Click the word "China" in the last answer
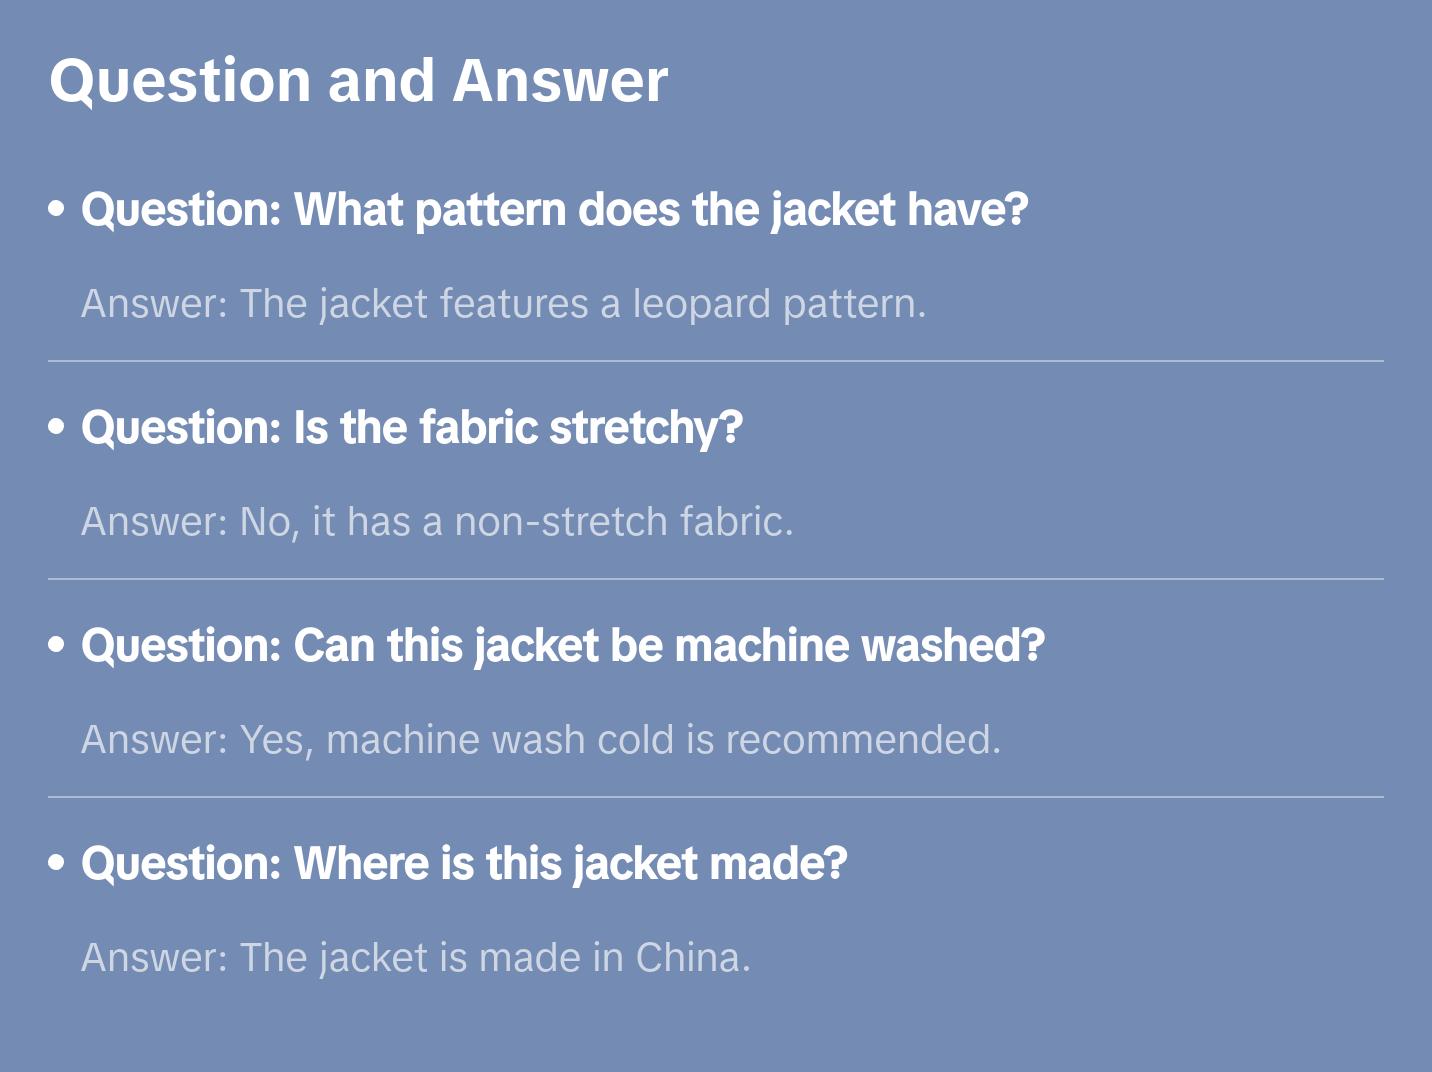The image size is (1432, 1072). click(x=692, y=958)
